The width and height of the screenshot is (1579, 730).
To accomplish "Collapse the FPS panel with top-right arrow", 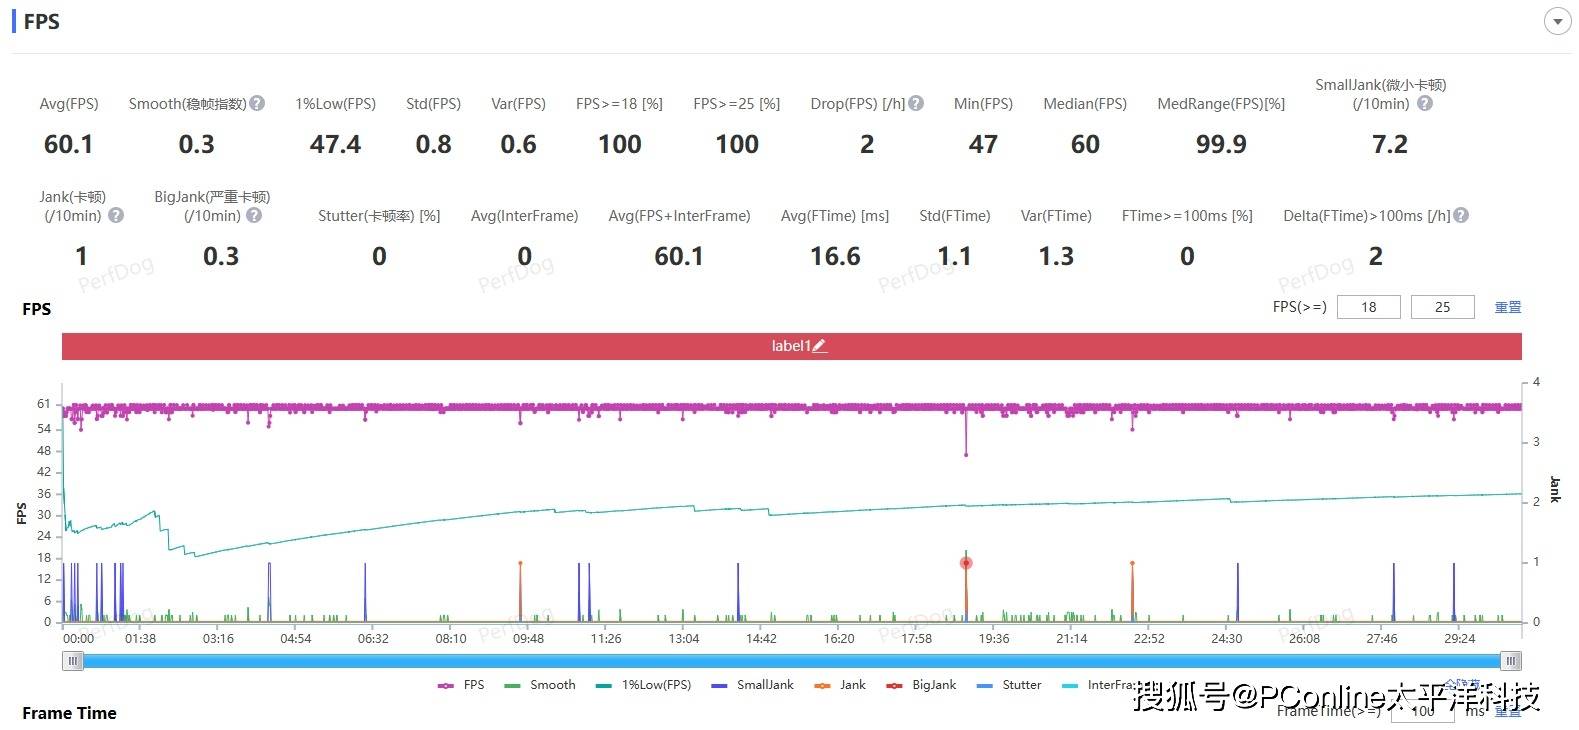I will tap(1557, 21).
